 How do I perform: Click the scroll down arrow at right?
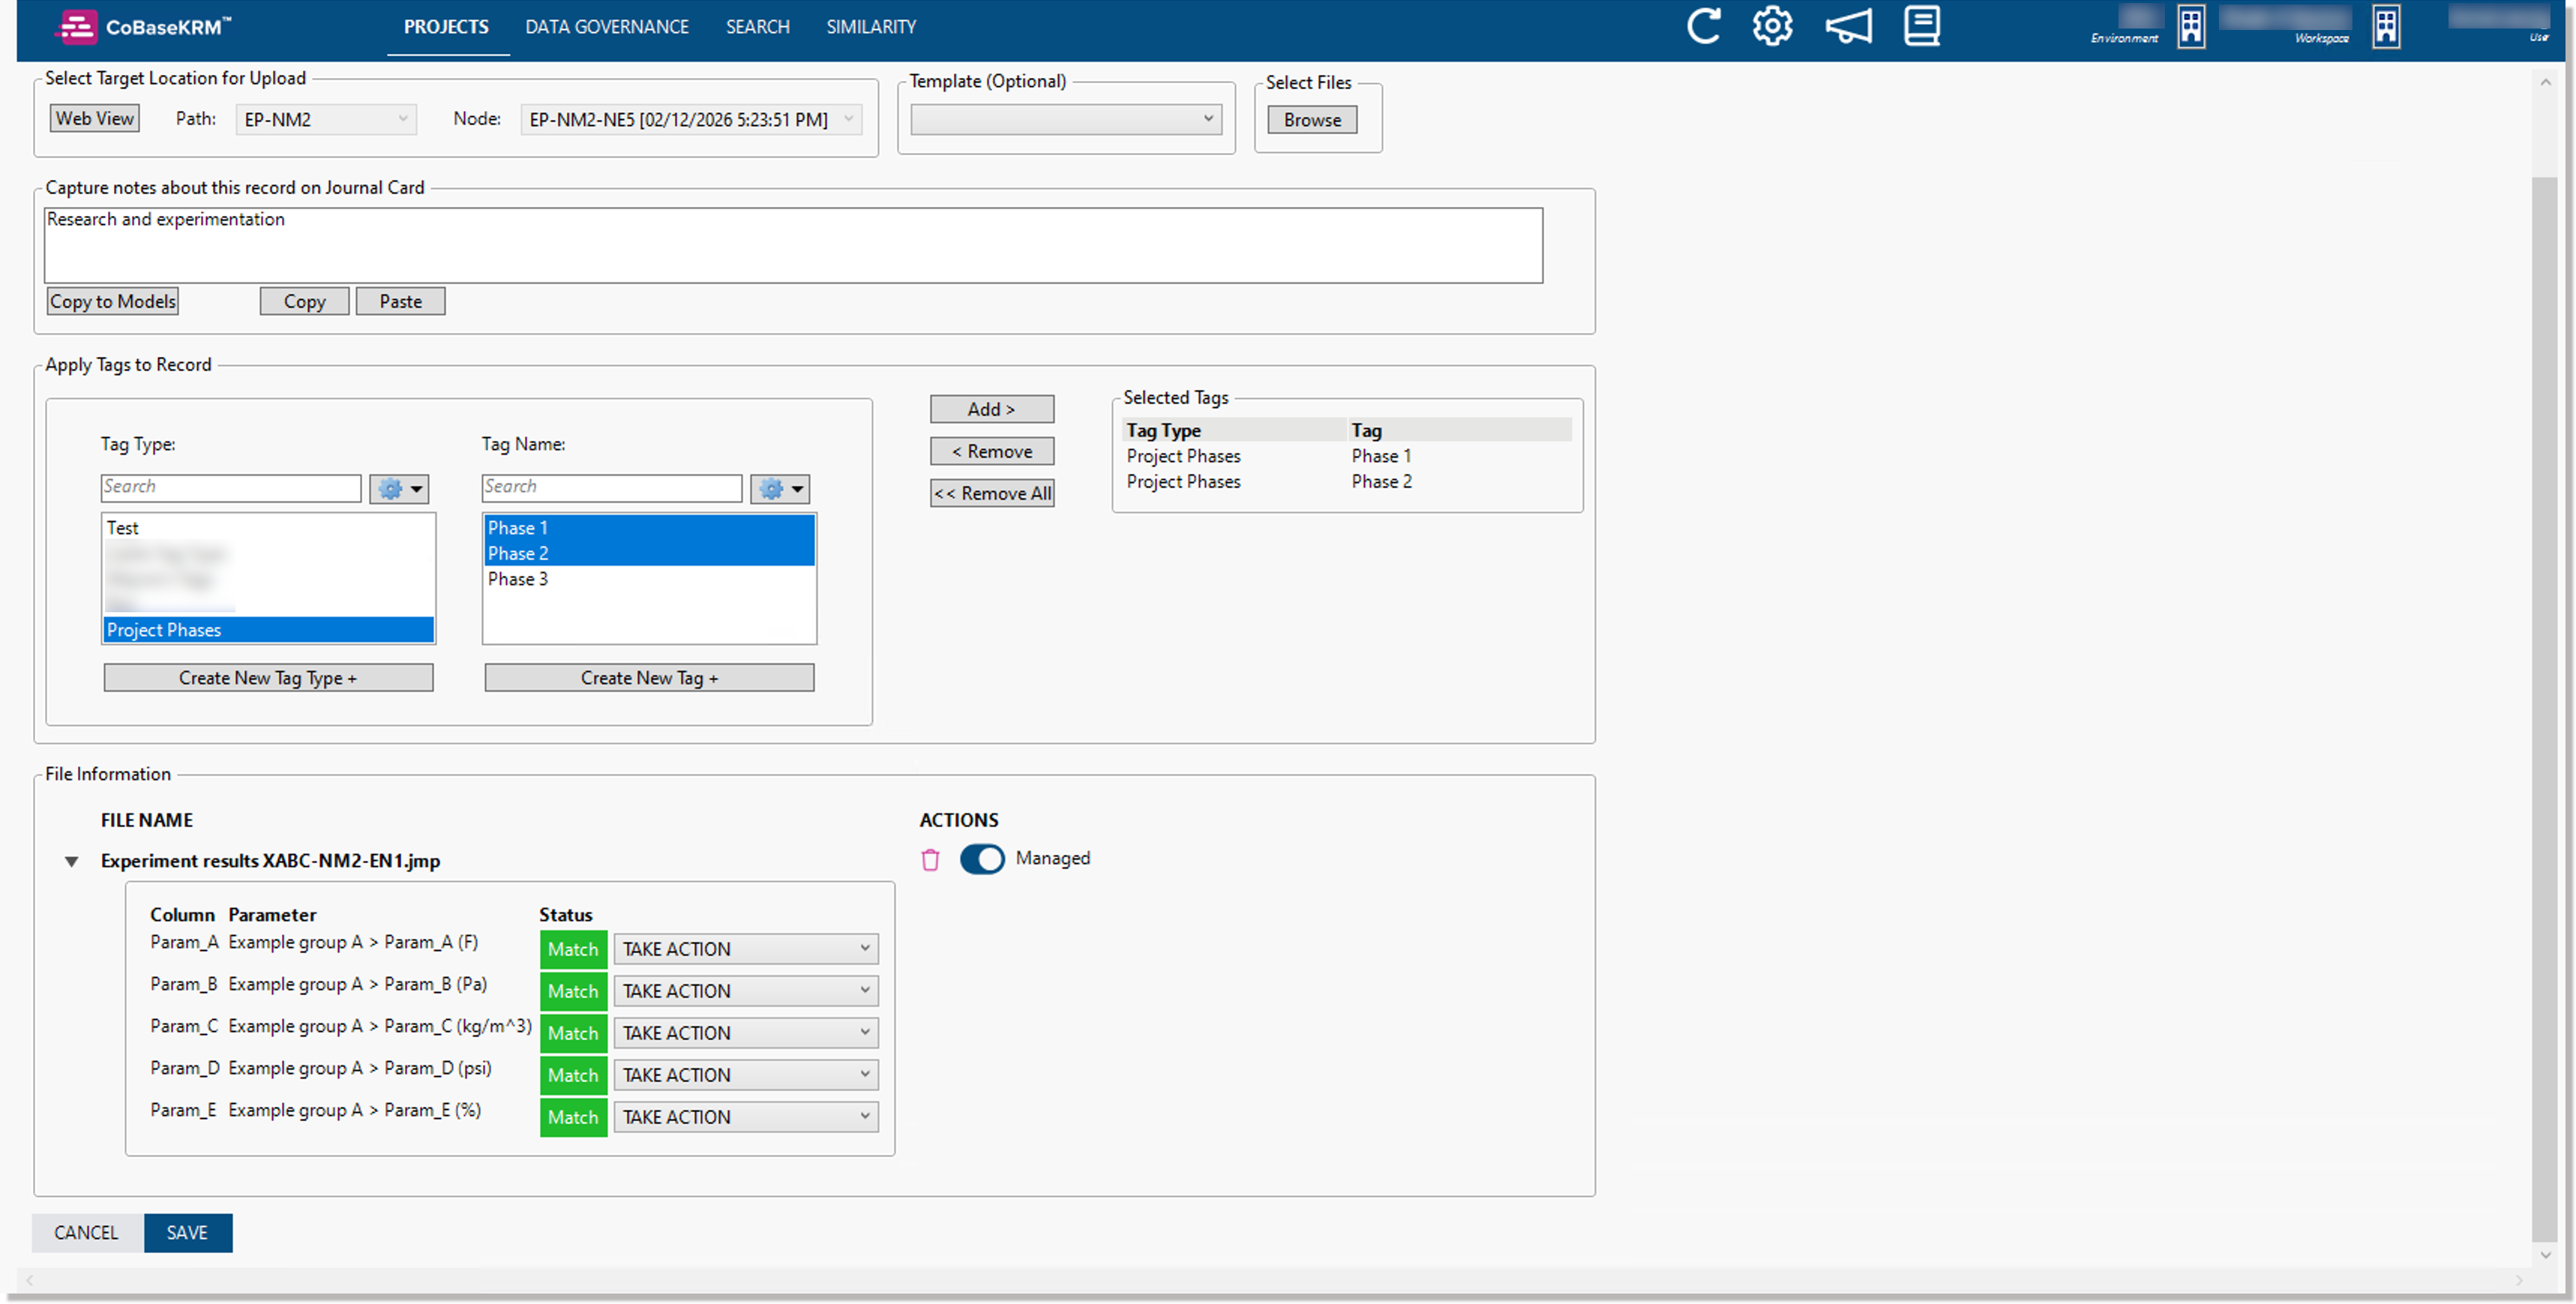pyautogui.click(x=2544, y=1254)
